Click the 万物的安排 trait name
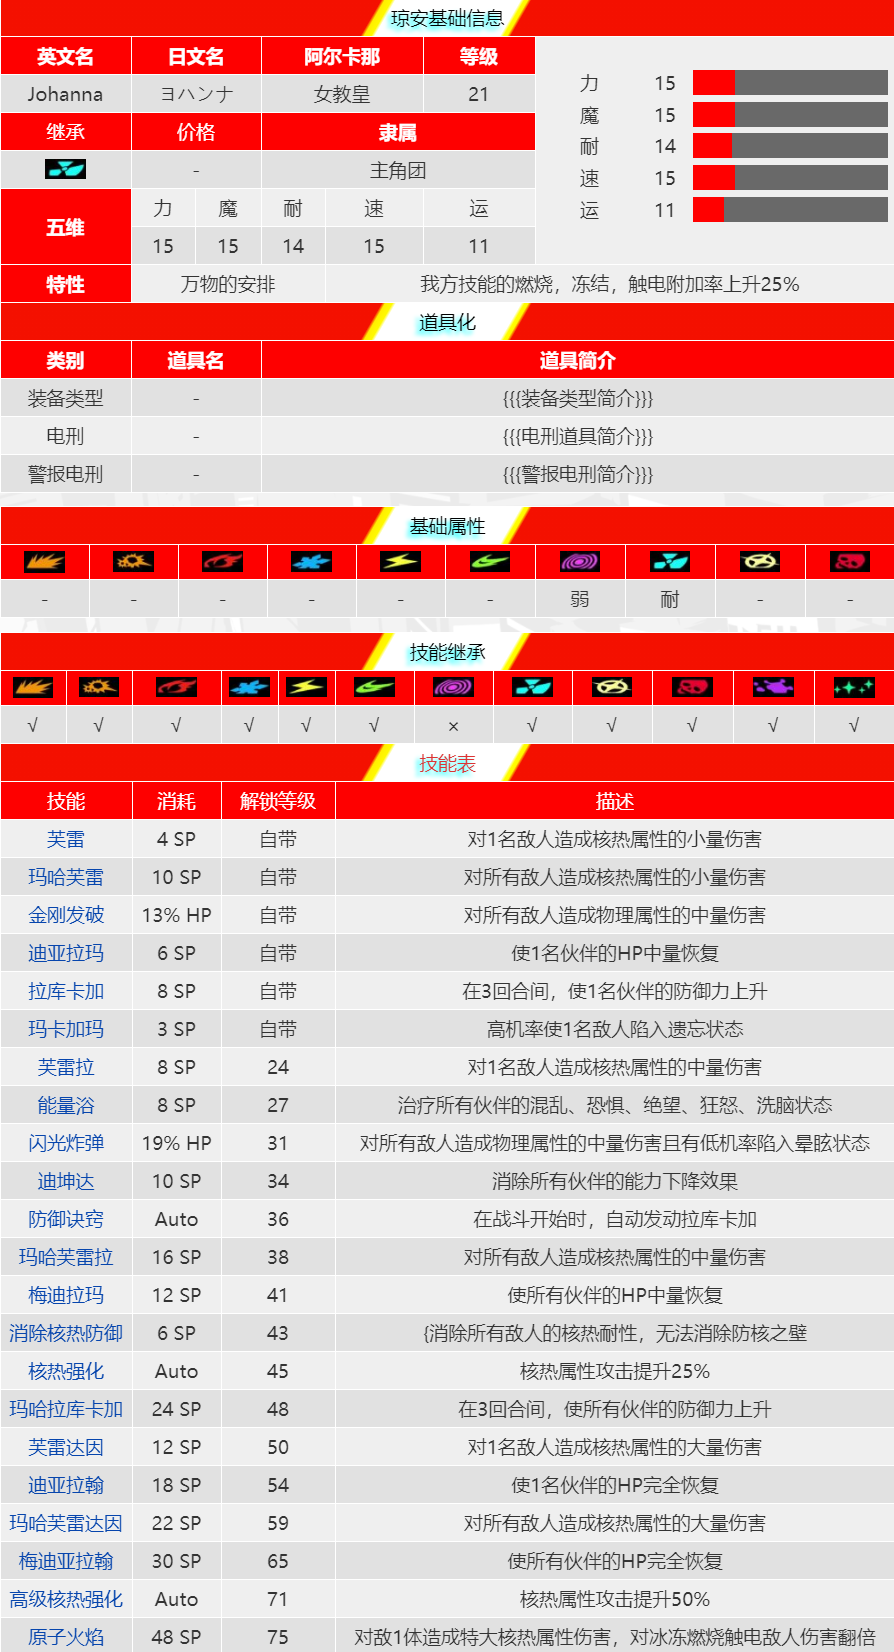894x1652 pixels. tap(228, 284)
